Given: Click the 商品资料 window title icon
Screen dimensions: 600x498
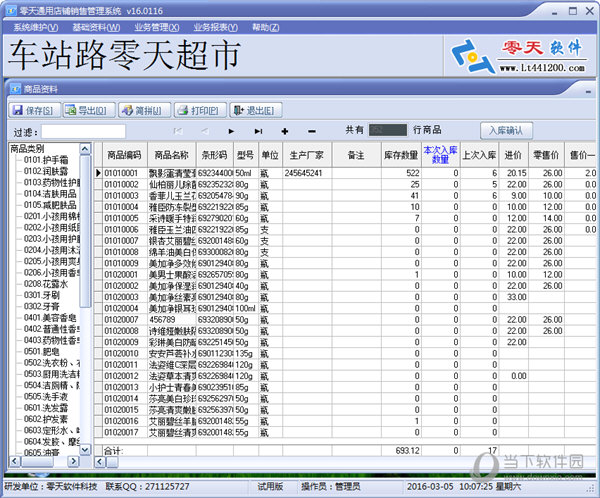Looking at the screenshot, I should 15,89.
